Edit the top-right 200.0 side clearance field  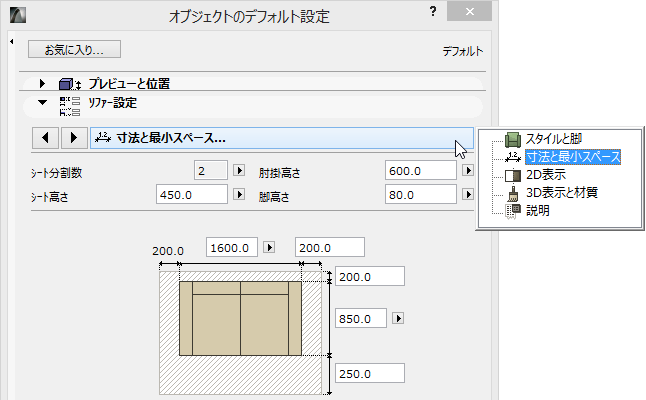(x=330, y=248)
